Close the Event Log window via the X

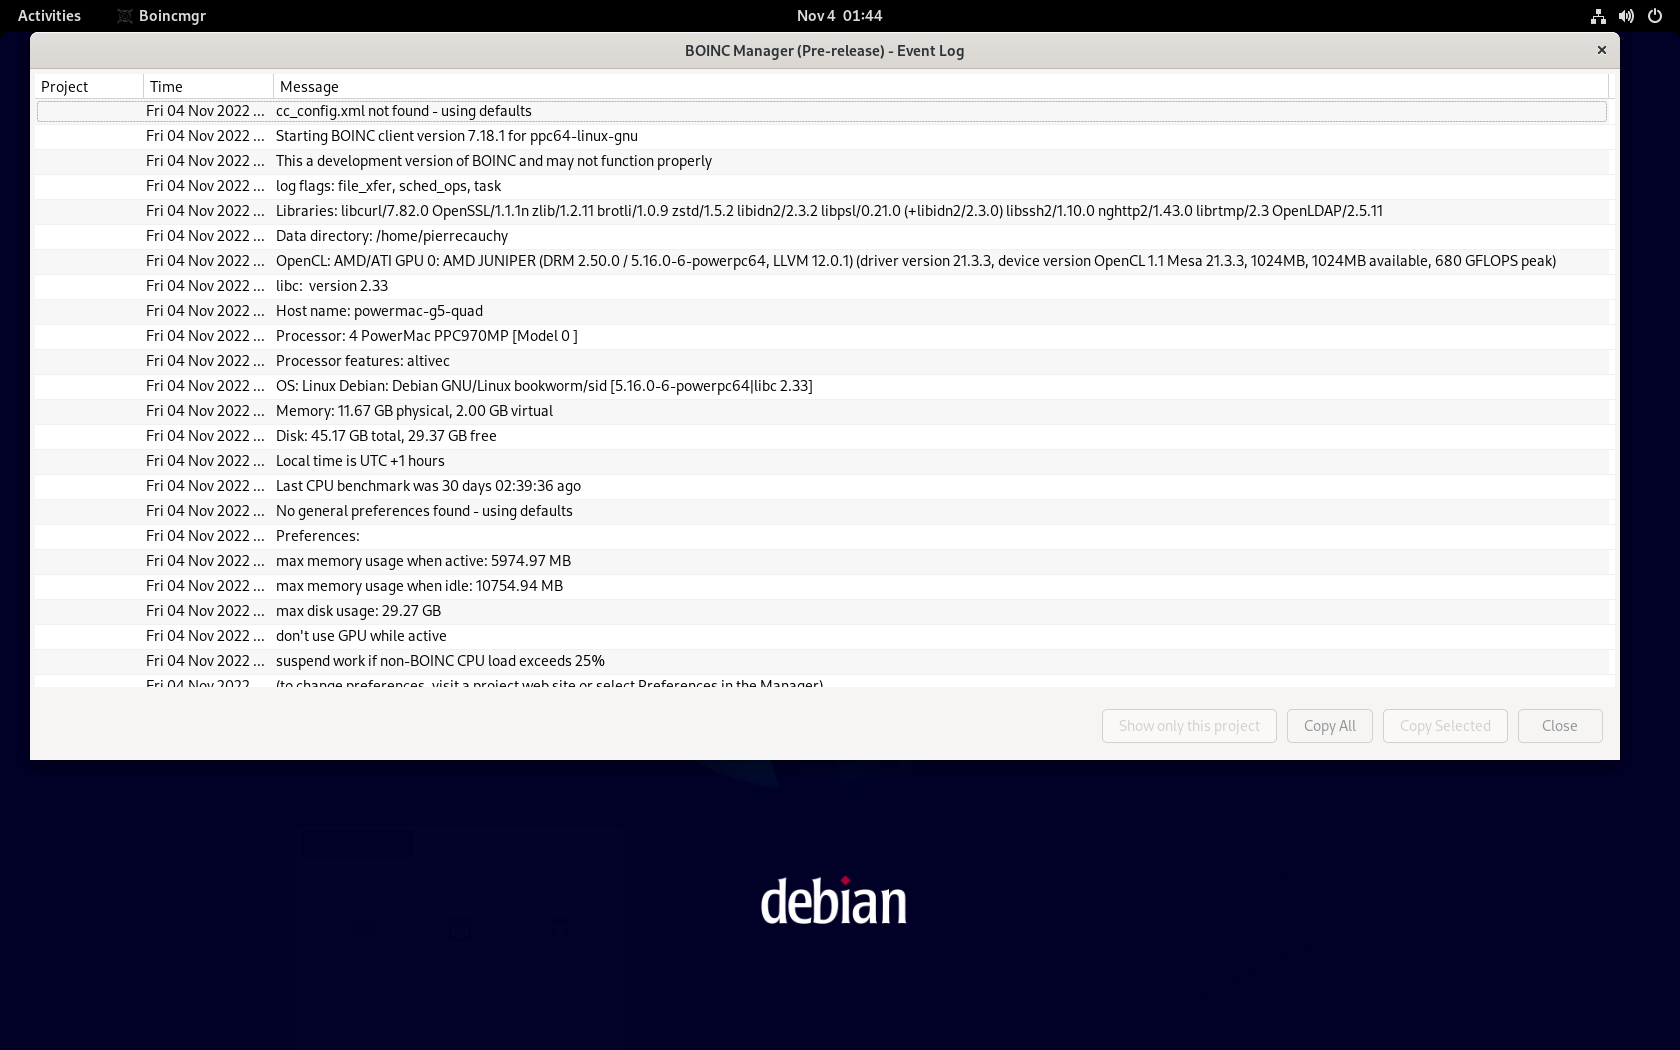pos(1601,49)
